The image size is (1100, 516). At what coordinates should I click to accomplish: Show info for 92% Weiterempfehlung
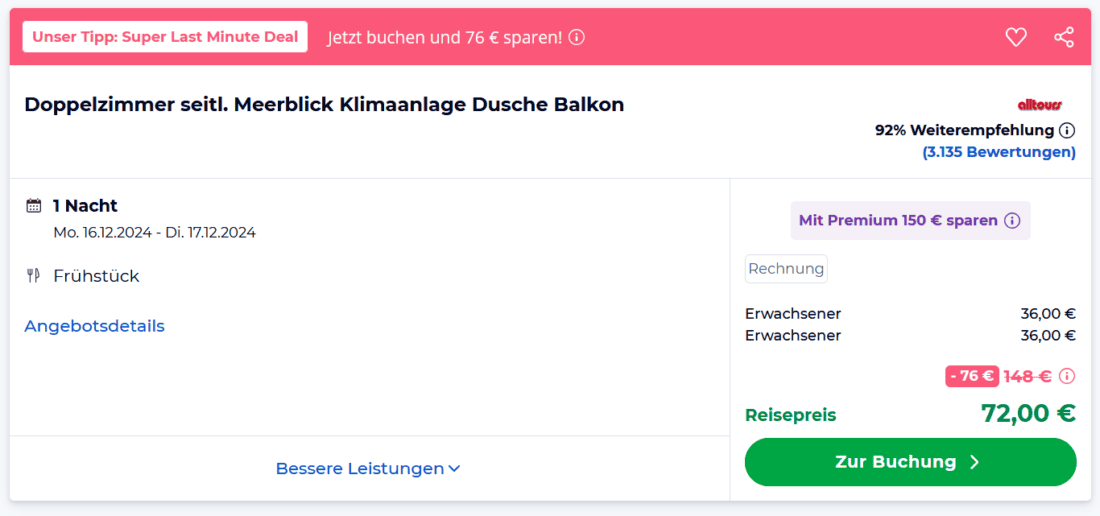coord(1067,130)
